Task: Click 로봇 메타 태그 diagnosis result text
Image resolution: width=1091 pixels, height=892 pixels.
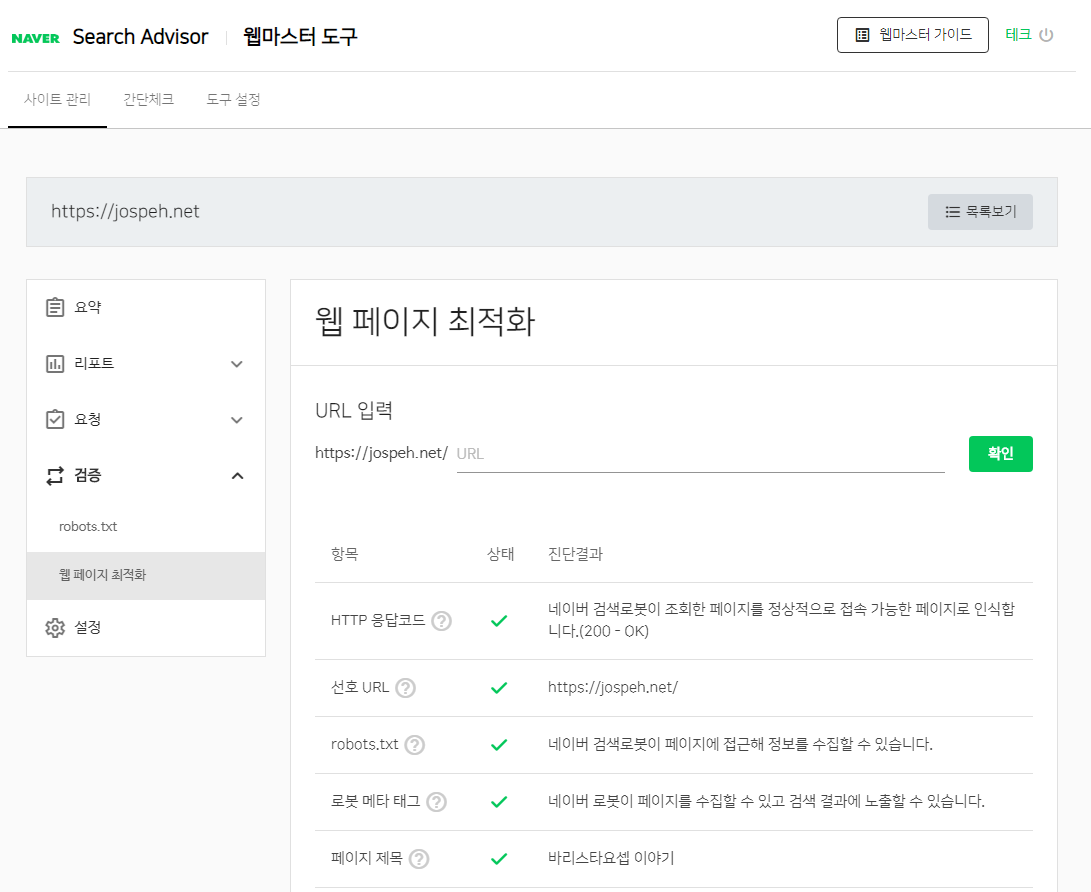Action: tap(766, 802)
